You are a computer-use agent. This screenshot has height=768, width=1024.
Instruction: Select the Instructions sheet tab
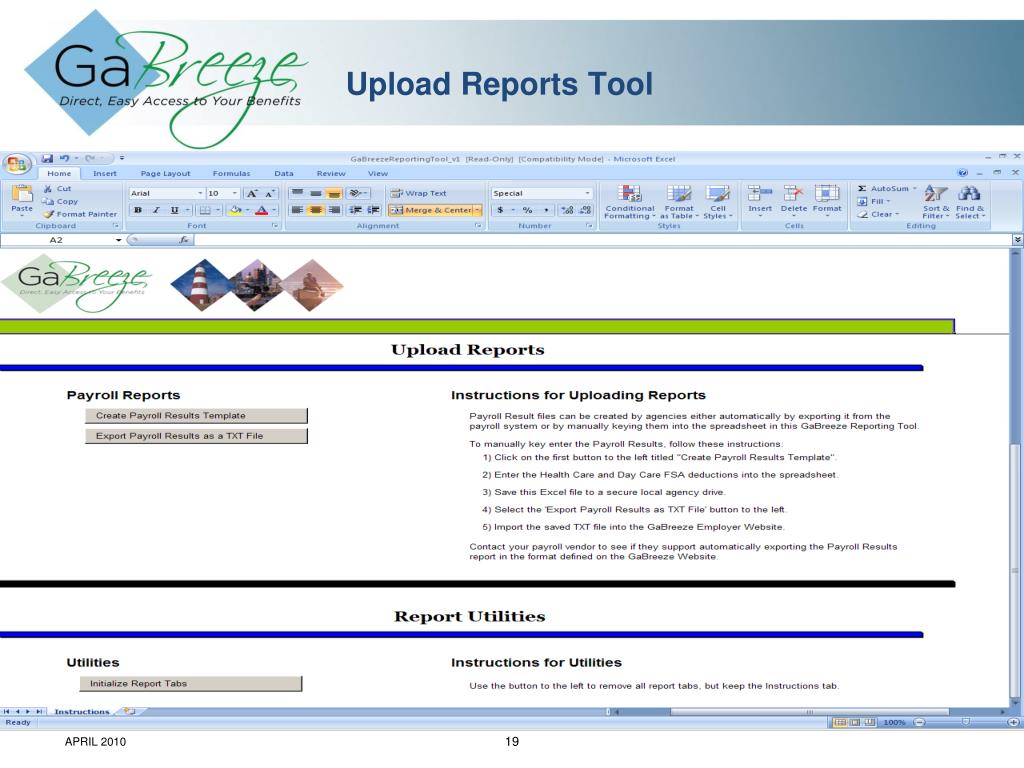(82, 712)
